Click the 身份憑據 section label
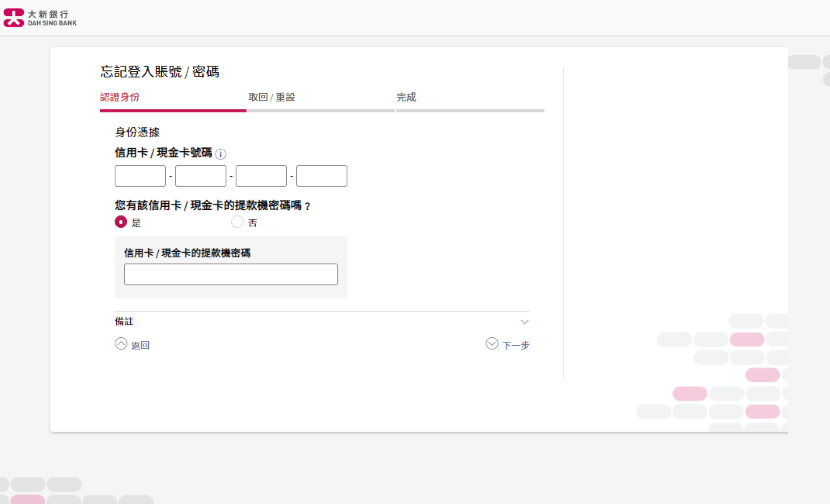Screen dimensions: 830x504 point(137,132)
